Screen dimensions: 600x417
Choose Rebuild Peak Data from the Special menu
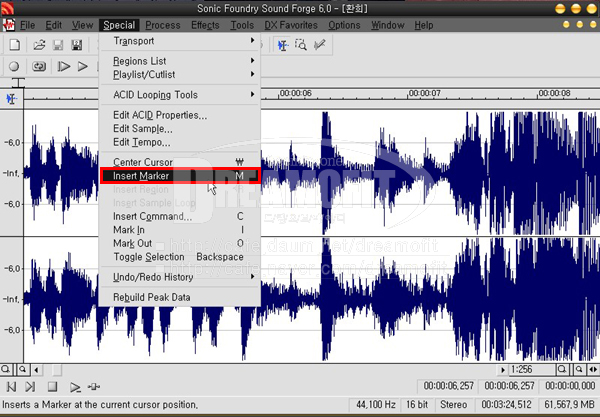pyautogui.click(x=180, y=297)
